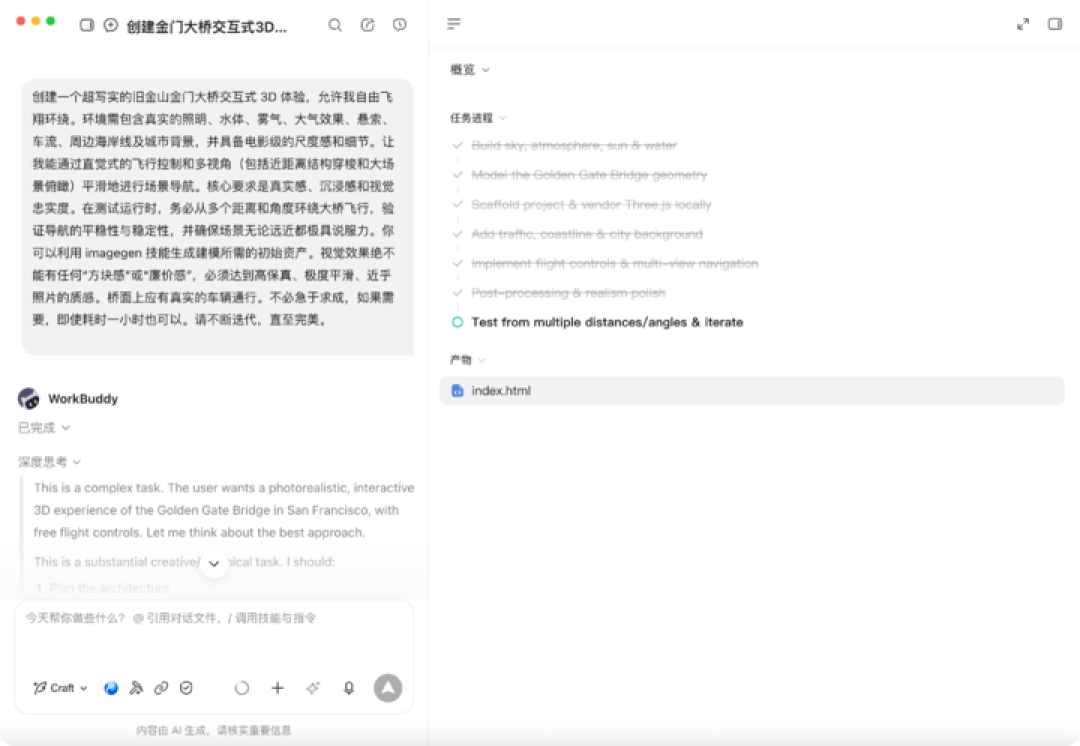Send message with the arrow button
Image resolution: width=1080 pixels, height=746 pixels.
(388, 687)
